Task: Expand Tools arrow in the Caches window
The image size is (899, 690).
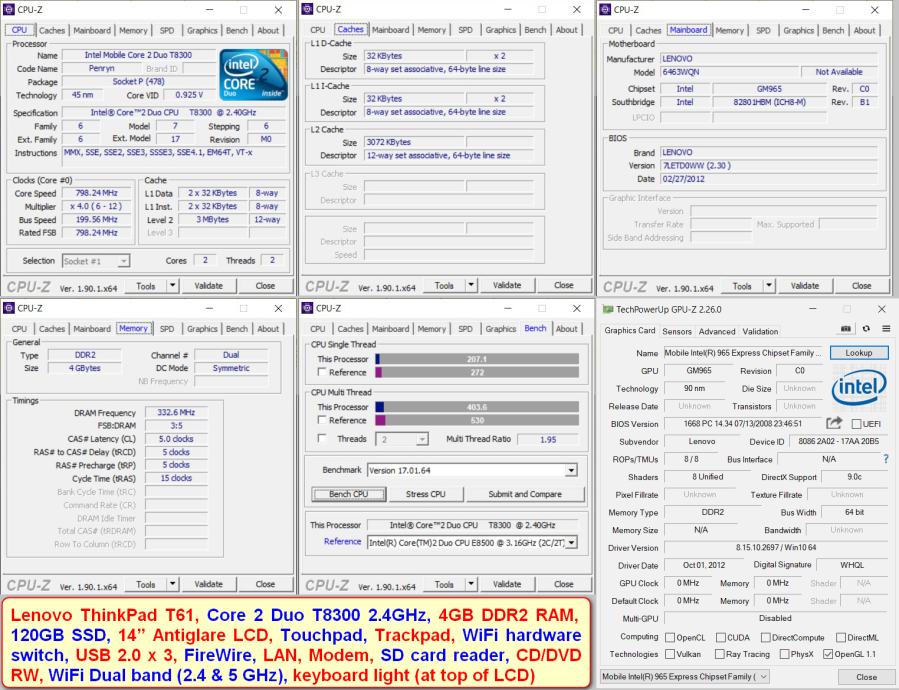Action: pos(471,285)
